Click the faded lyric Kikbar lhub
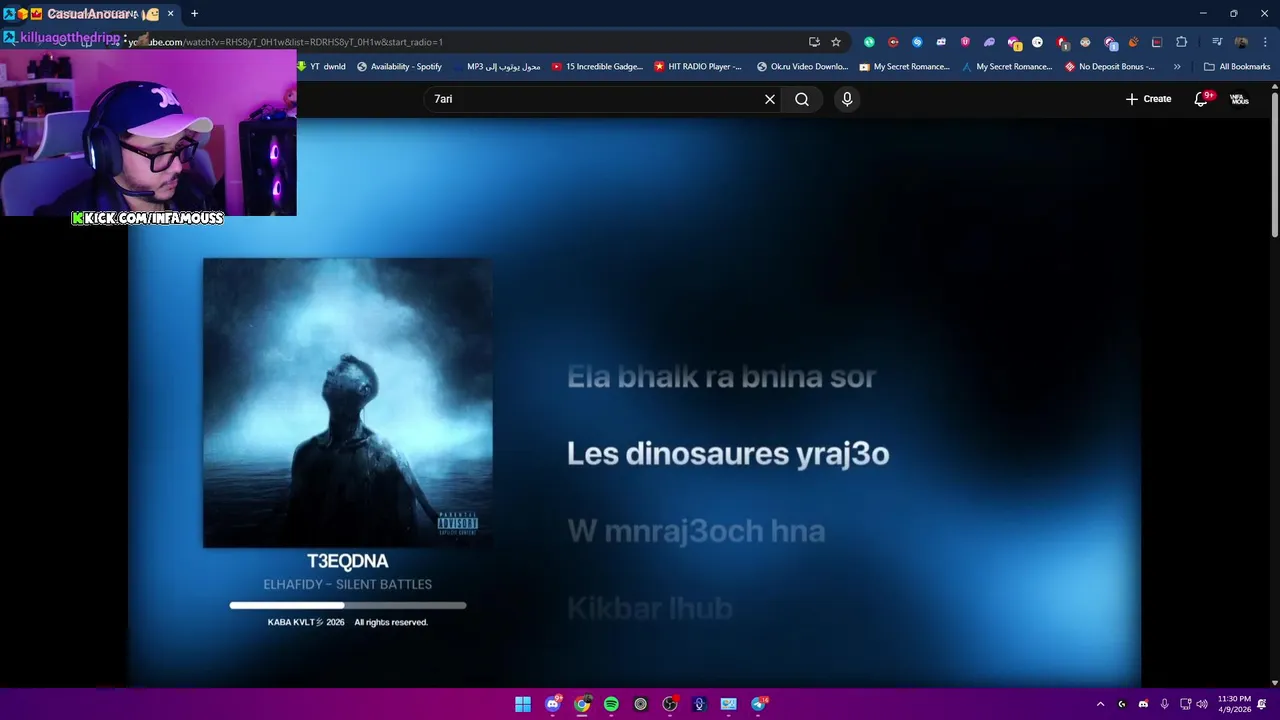 (x=650, y=608)
